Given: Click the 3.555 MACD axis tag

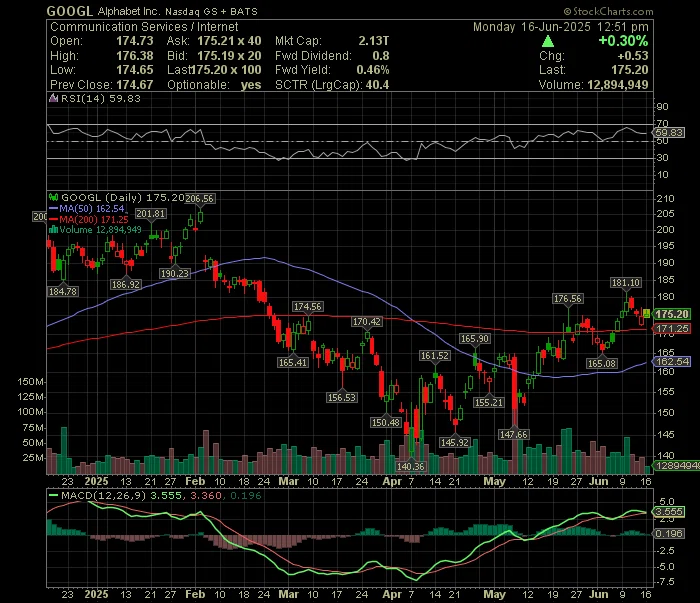Looking at the screenshot, I should (668, 512).
